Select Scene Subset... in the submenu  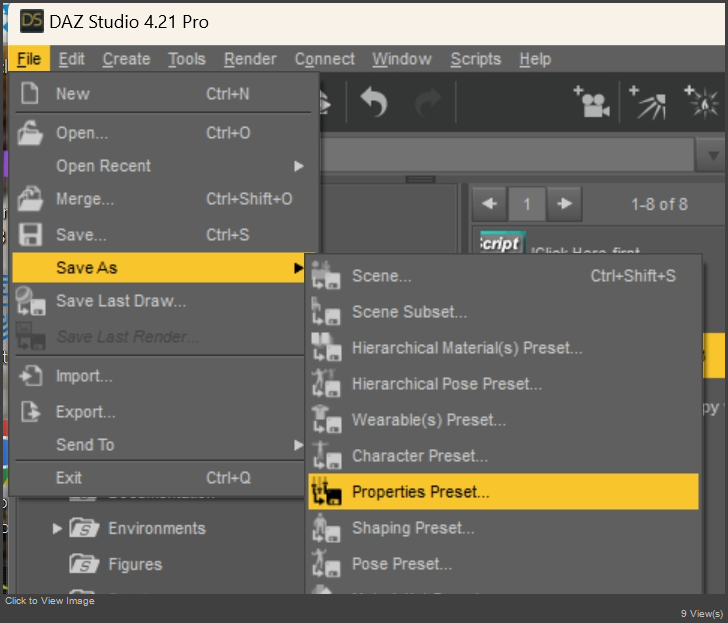click(503, 312)
